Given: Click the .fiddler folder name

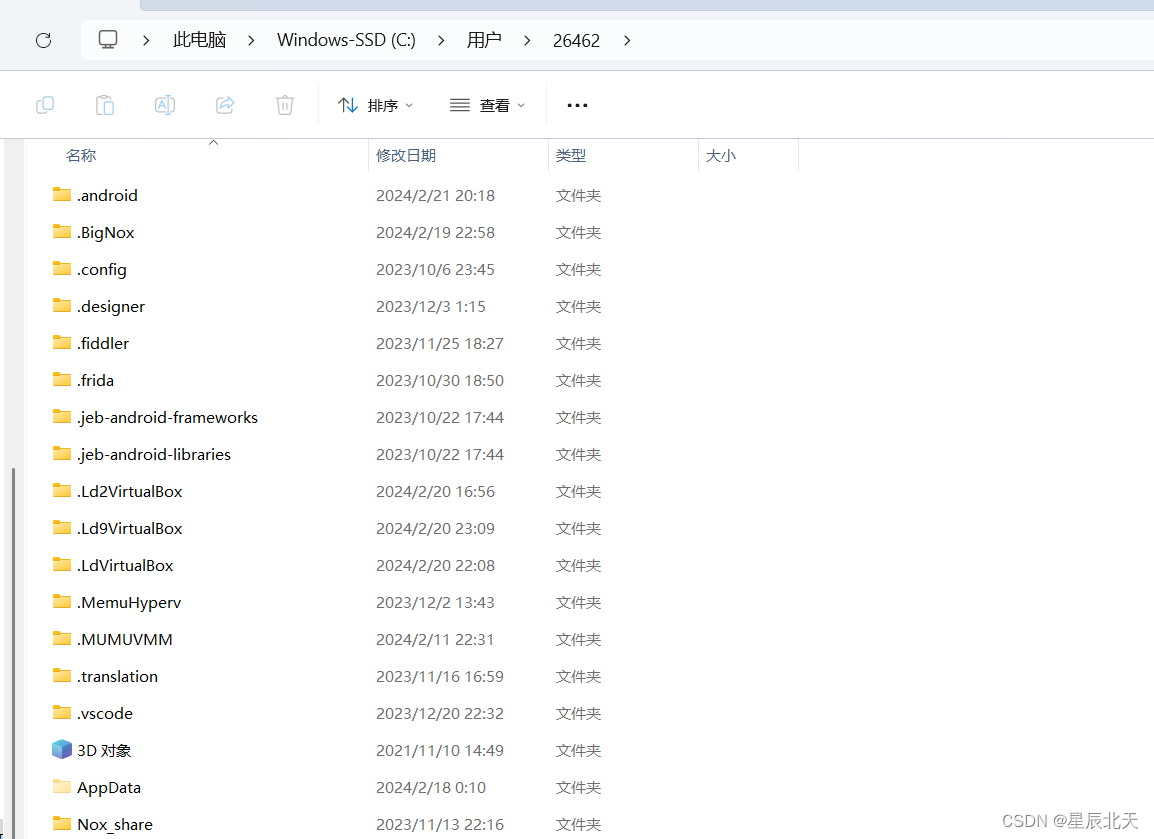Looking at the screenshot, I should (x=103, y=343).
